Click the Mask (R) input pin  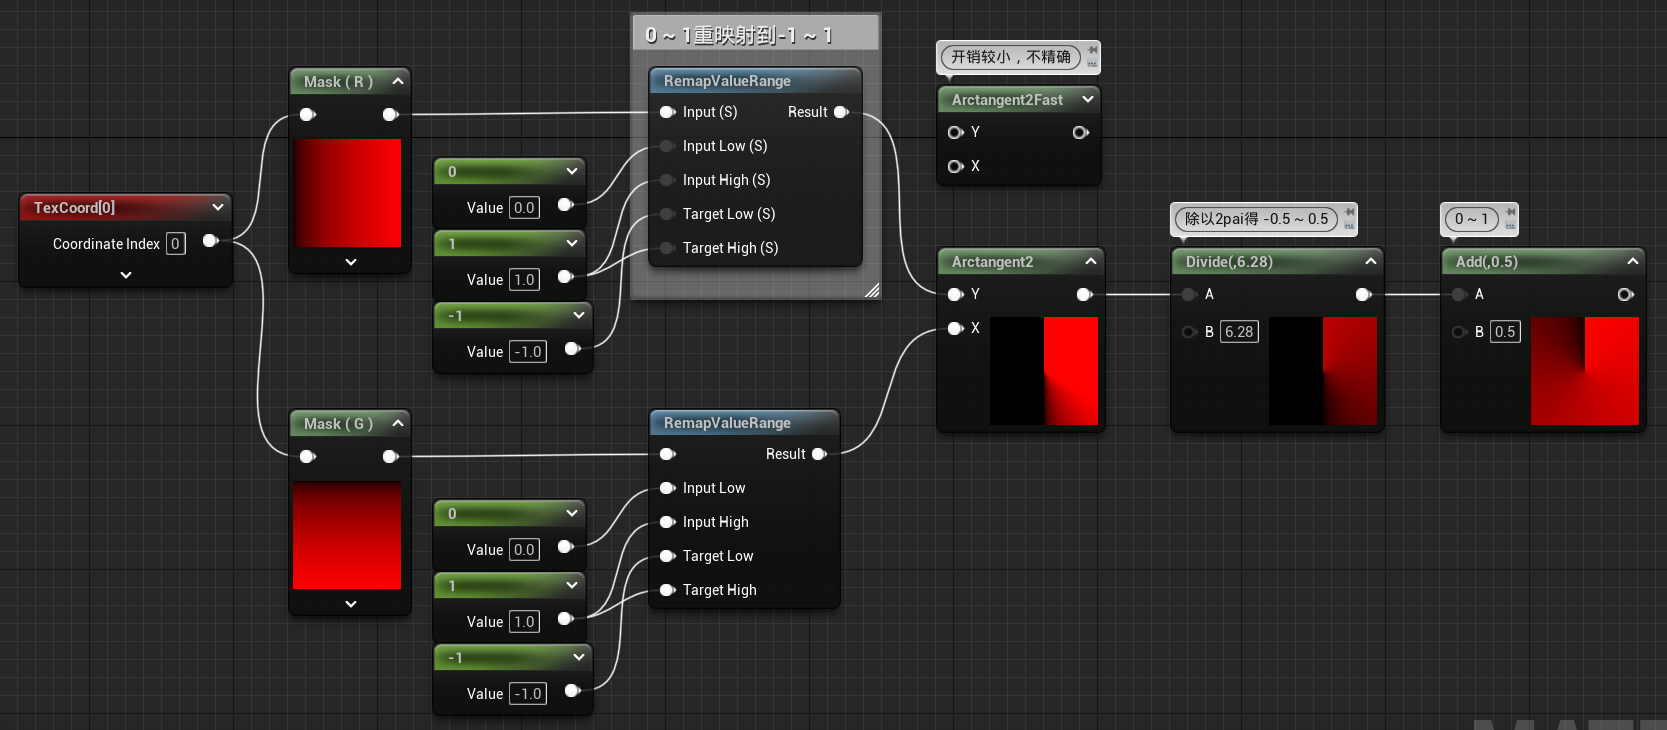point(308,114)
